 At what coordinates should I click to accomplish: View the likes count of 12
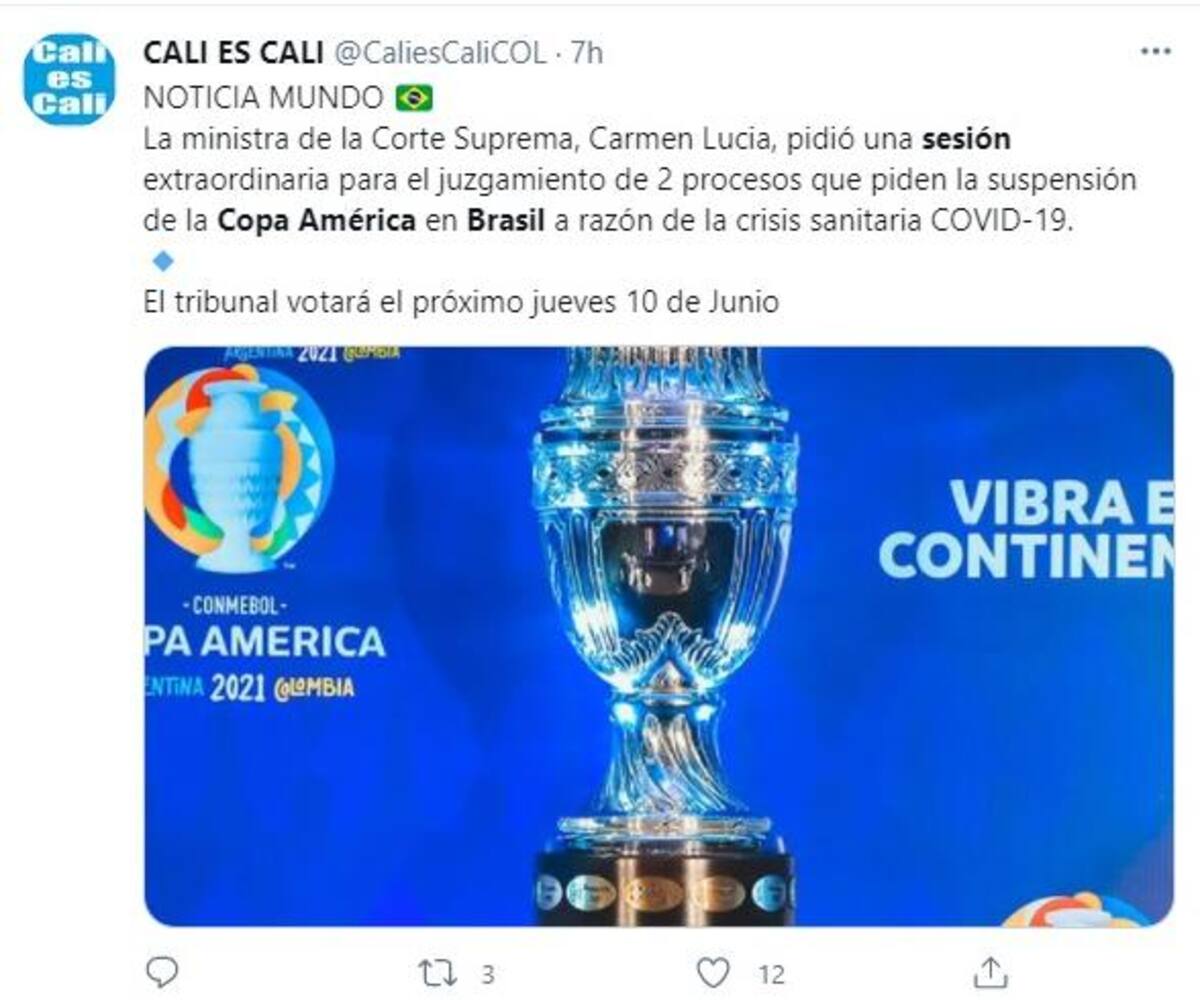pyautogui.click(x=771, y=973)
